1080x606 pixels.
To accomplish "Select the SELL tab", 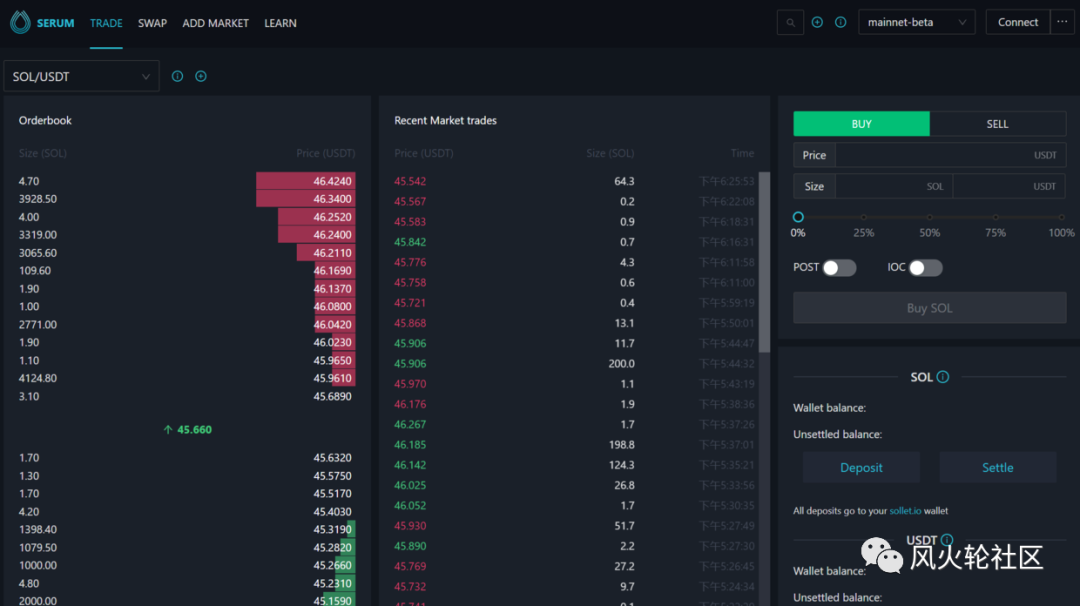I will tap(997, 124).
